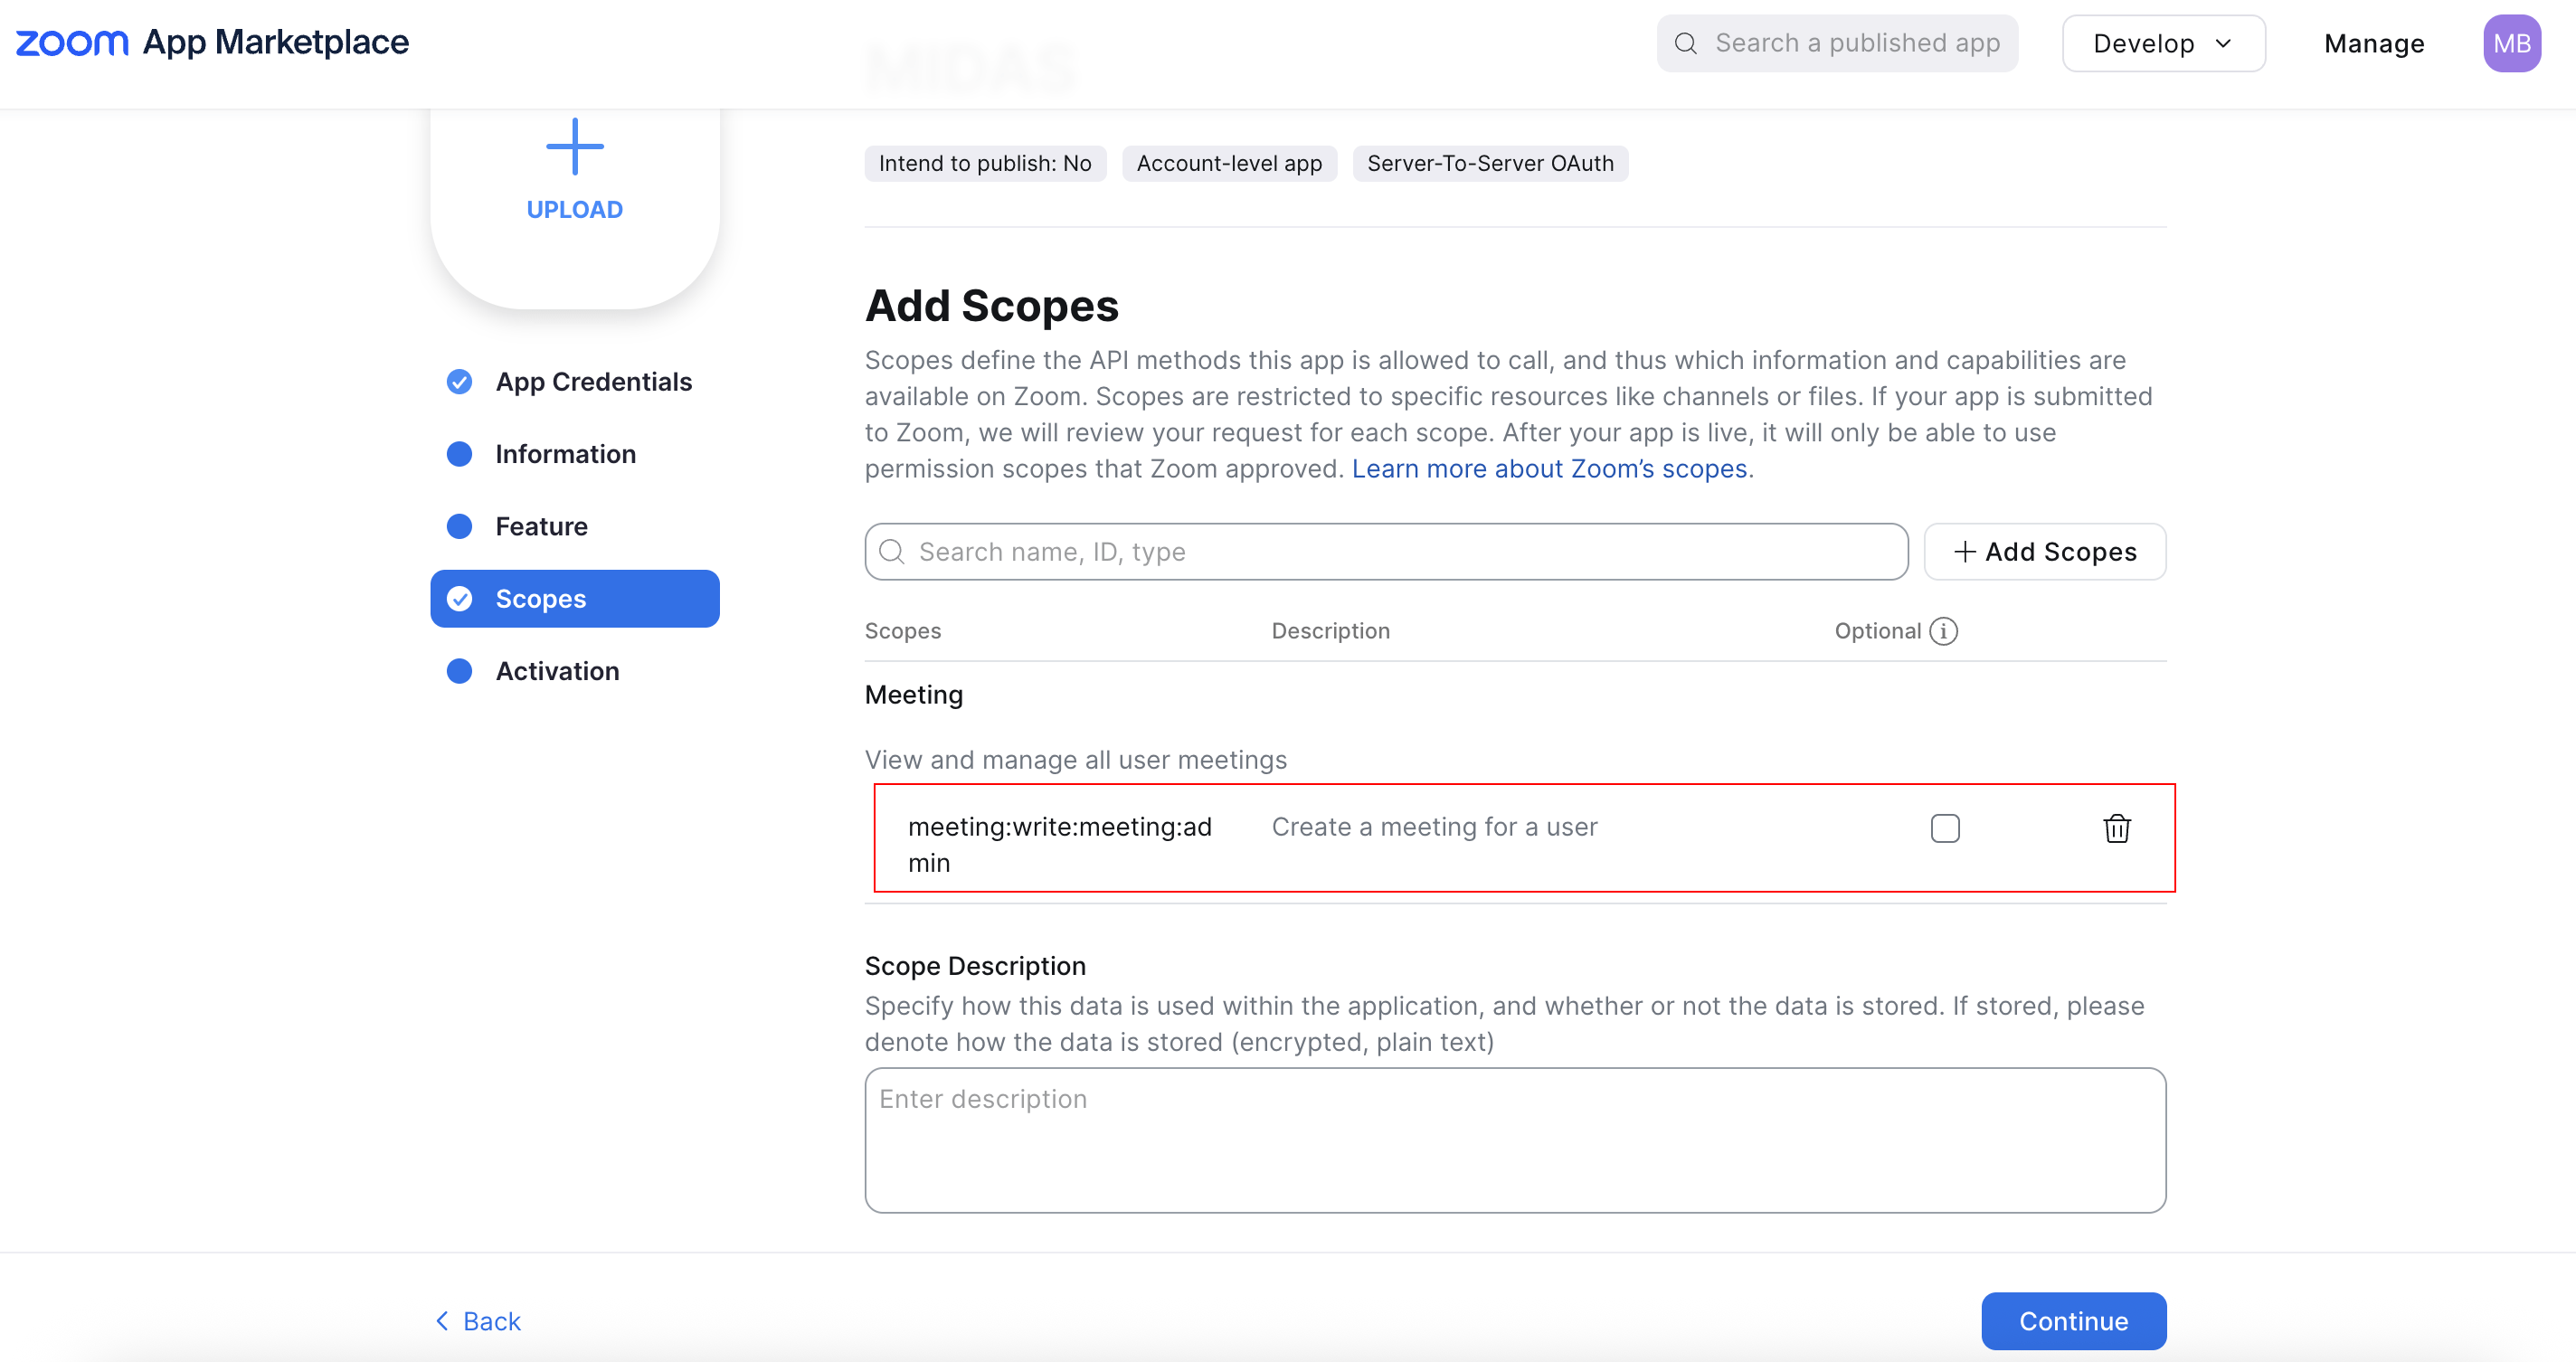The width and height of the screenshot is (2576, 1362).
Task: Click the Activation step dot
Action: click(x=459, y=671)
